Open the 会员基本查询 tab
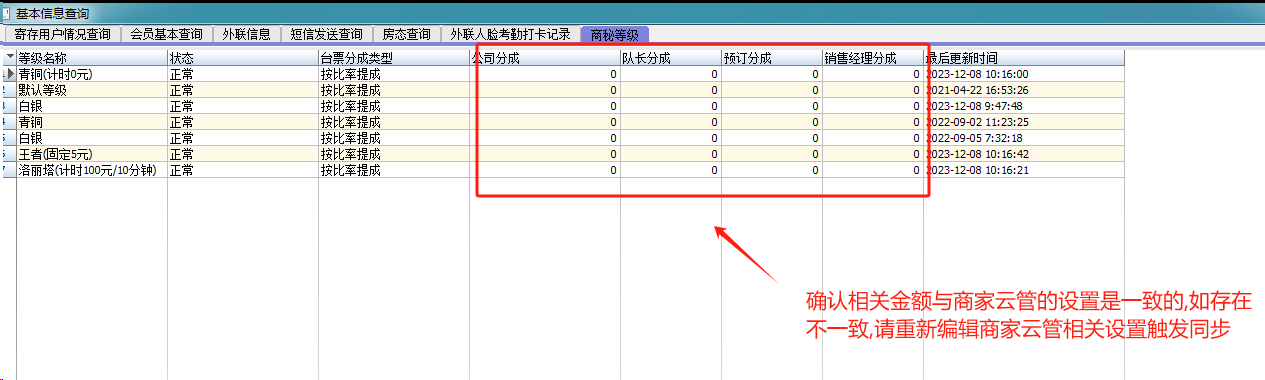 pos(167,34)
